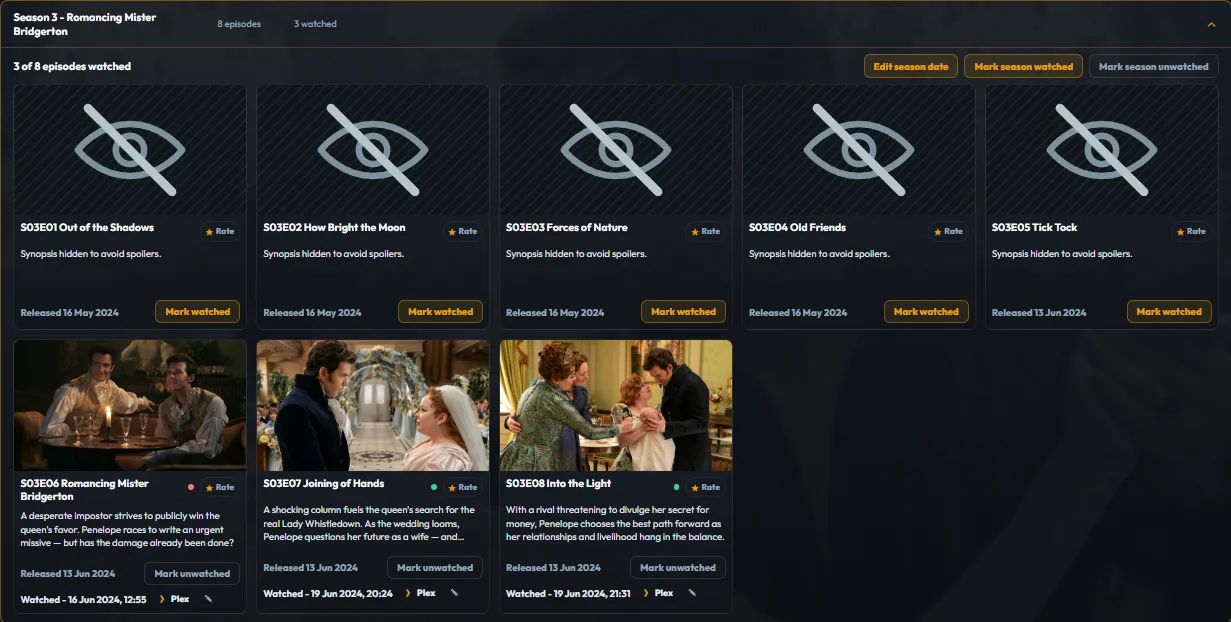Click the '3 watched' header label
Screen dimensions: 1231x622
[315, 24]
